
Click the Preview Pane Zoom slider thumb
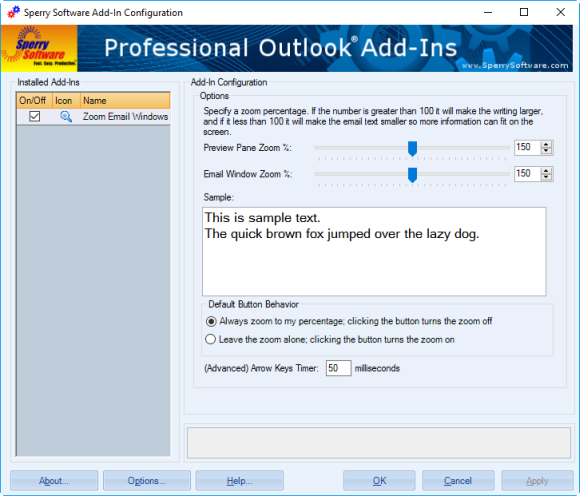point(412,148)
